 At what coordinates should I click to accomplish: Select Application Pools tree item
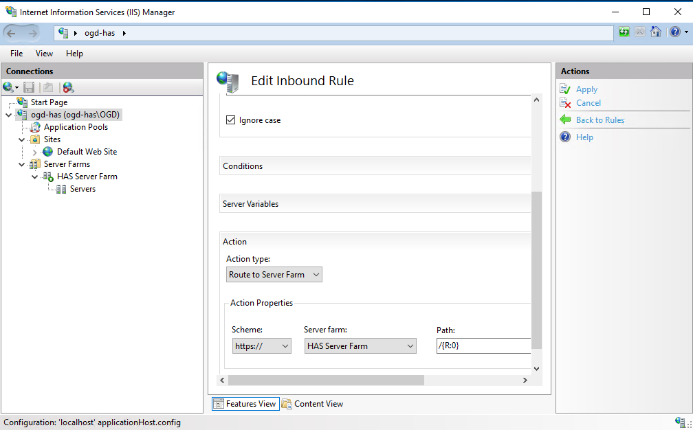pyautogui.click(x=76, y=127)
